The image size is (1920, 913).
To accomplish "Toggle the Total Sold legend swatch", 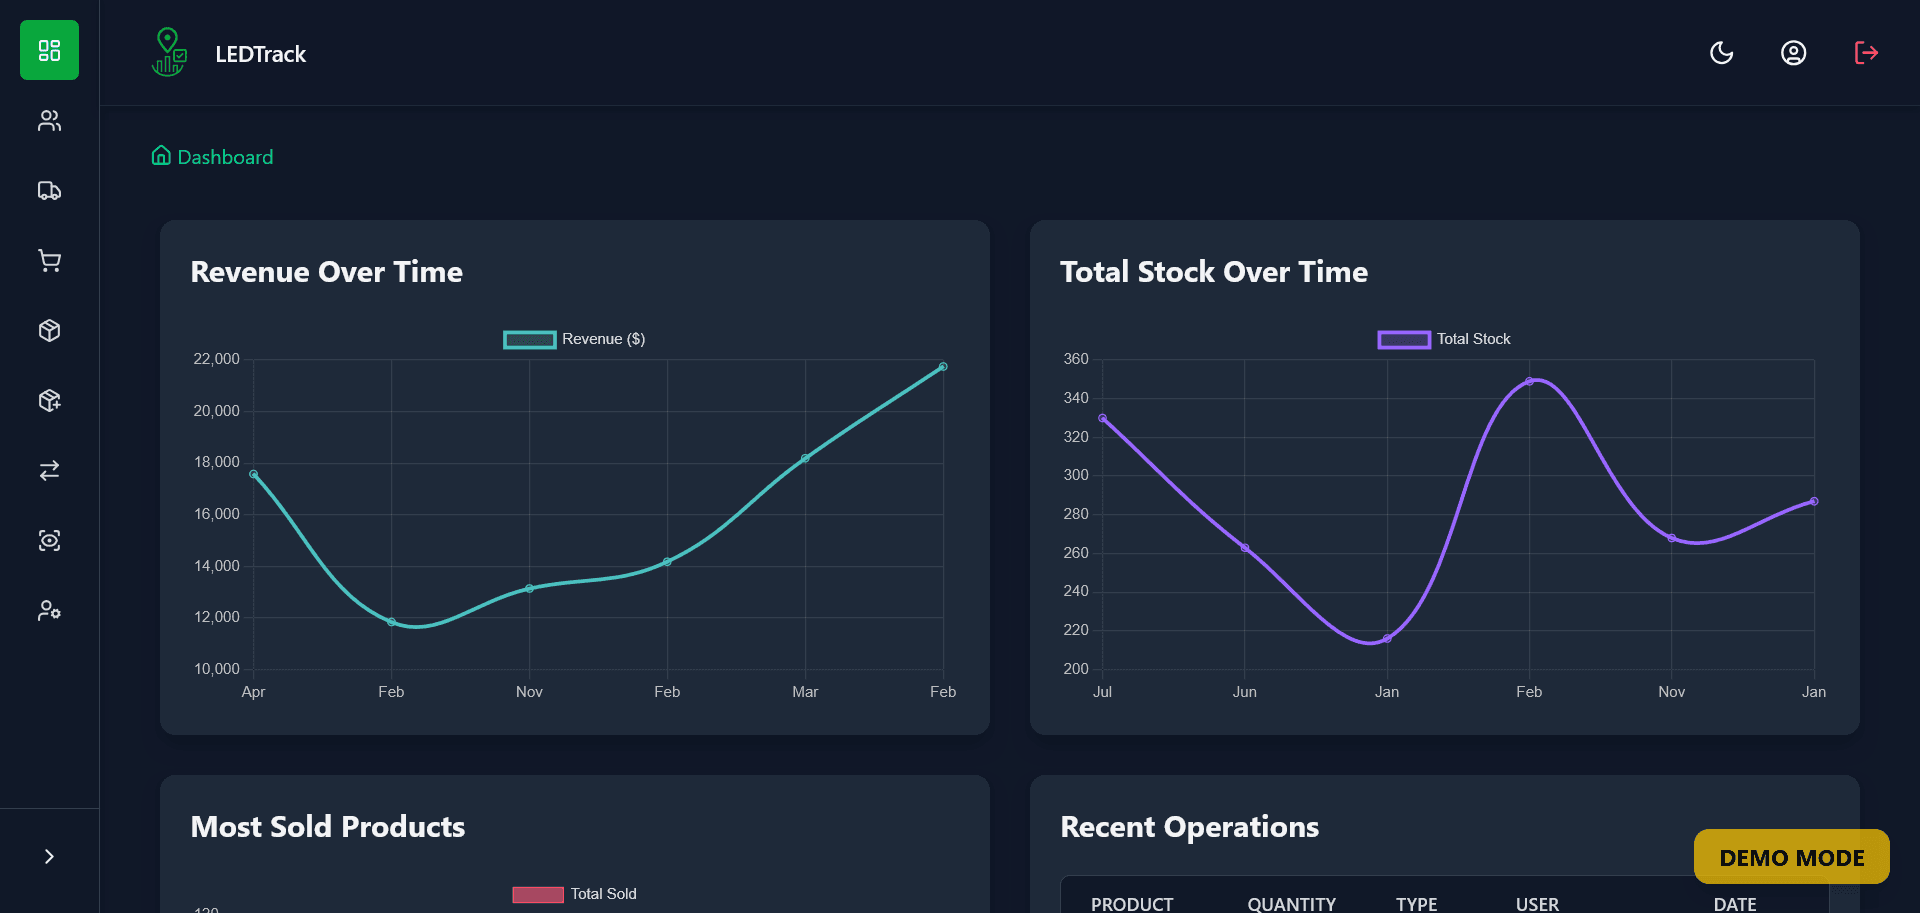I will coord(538,894).
